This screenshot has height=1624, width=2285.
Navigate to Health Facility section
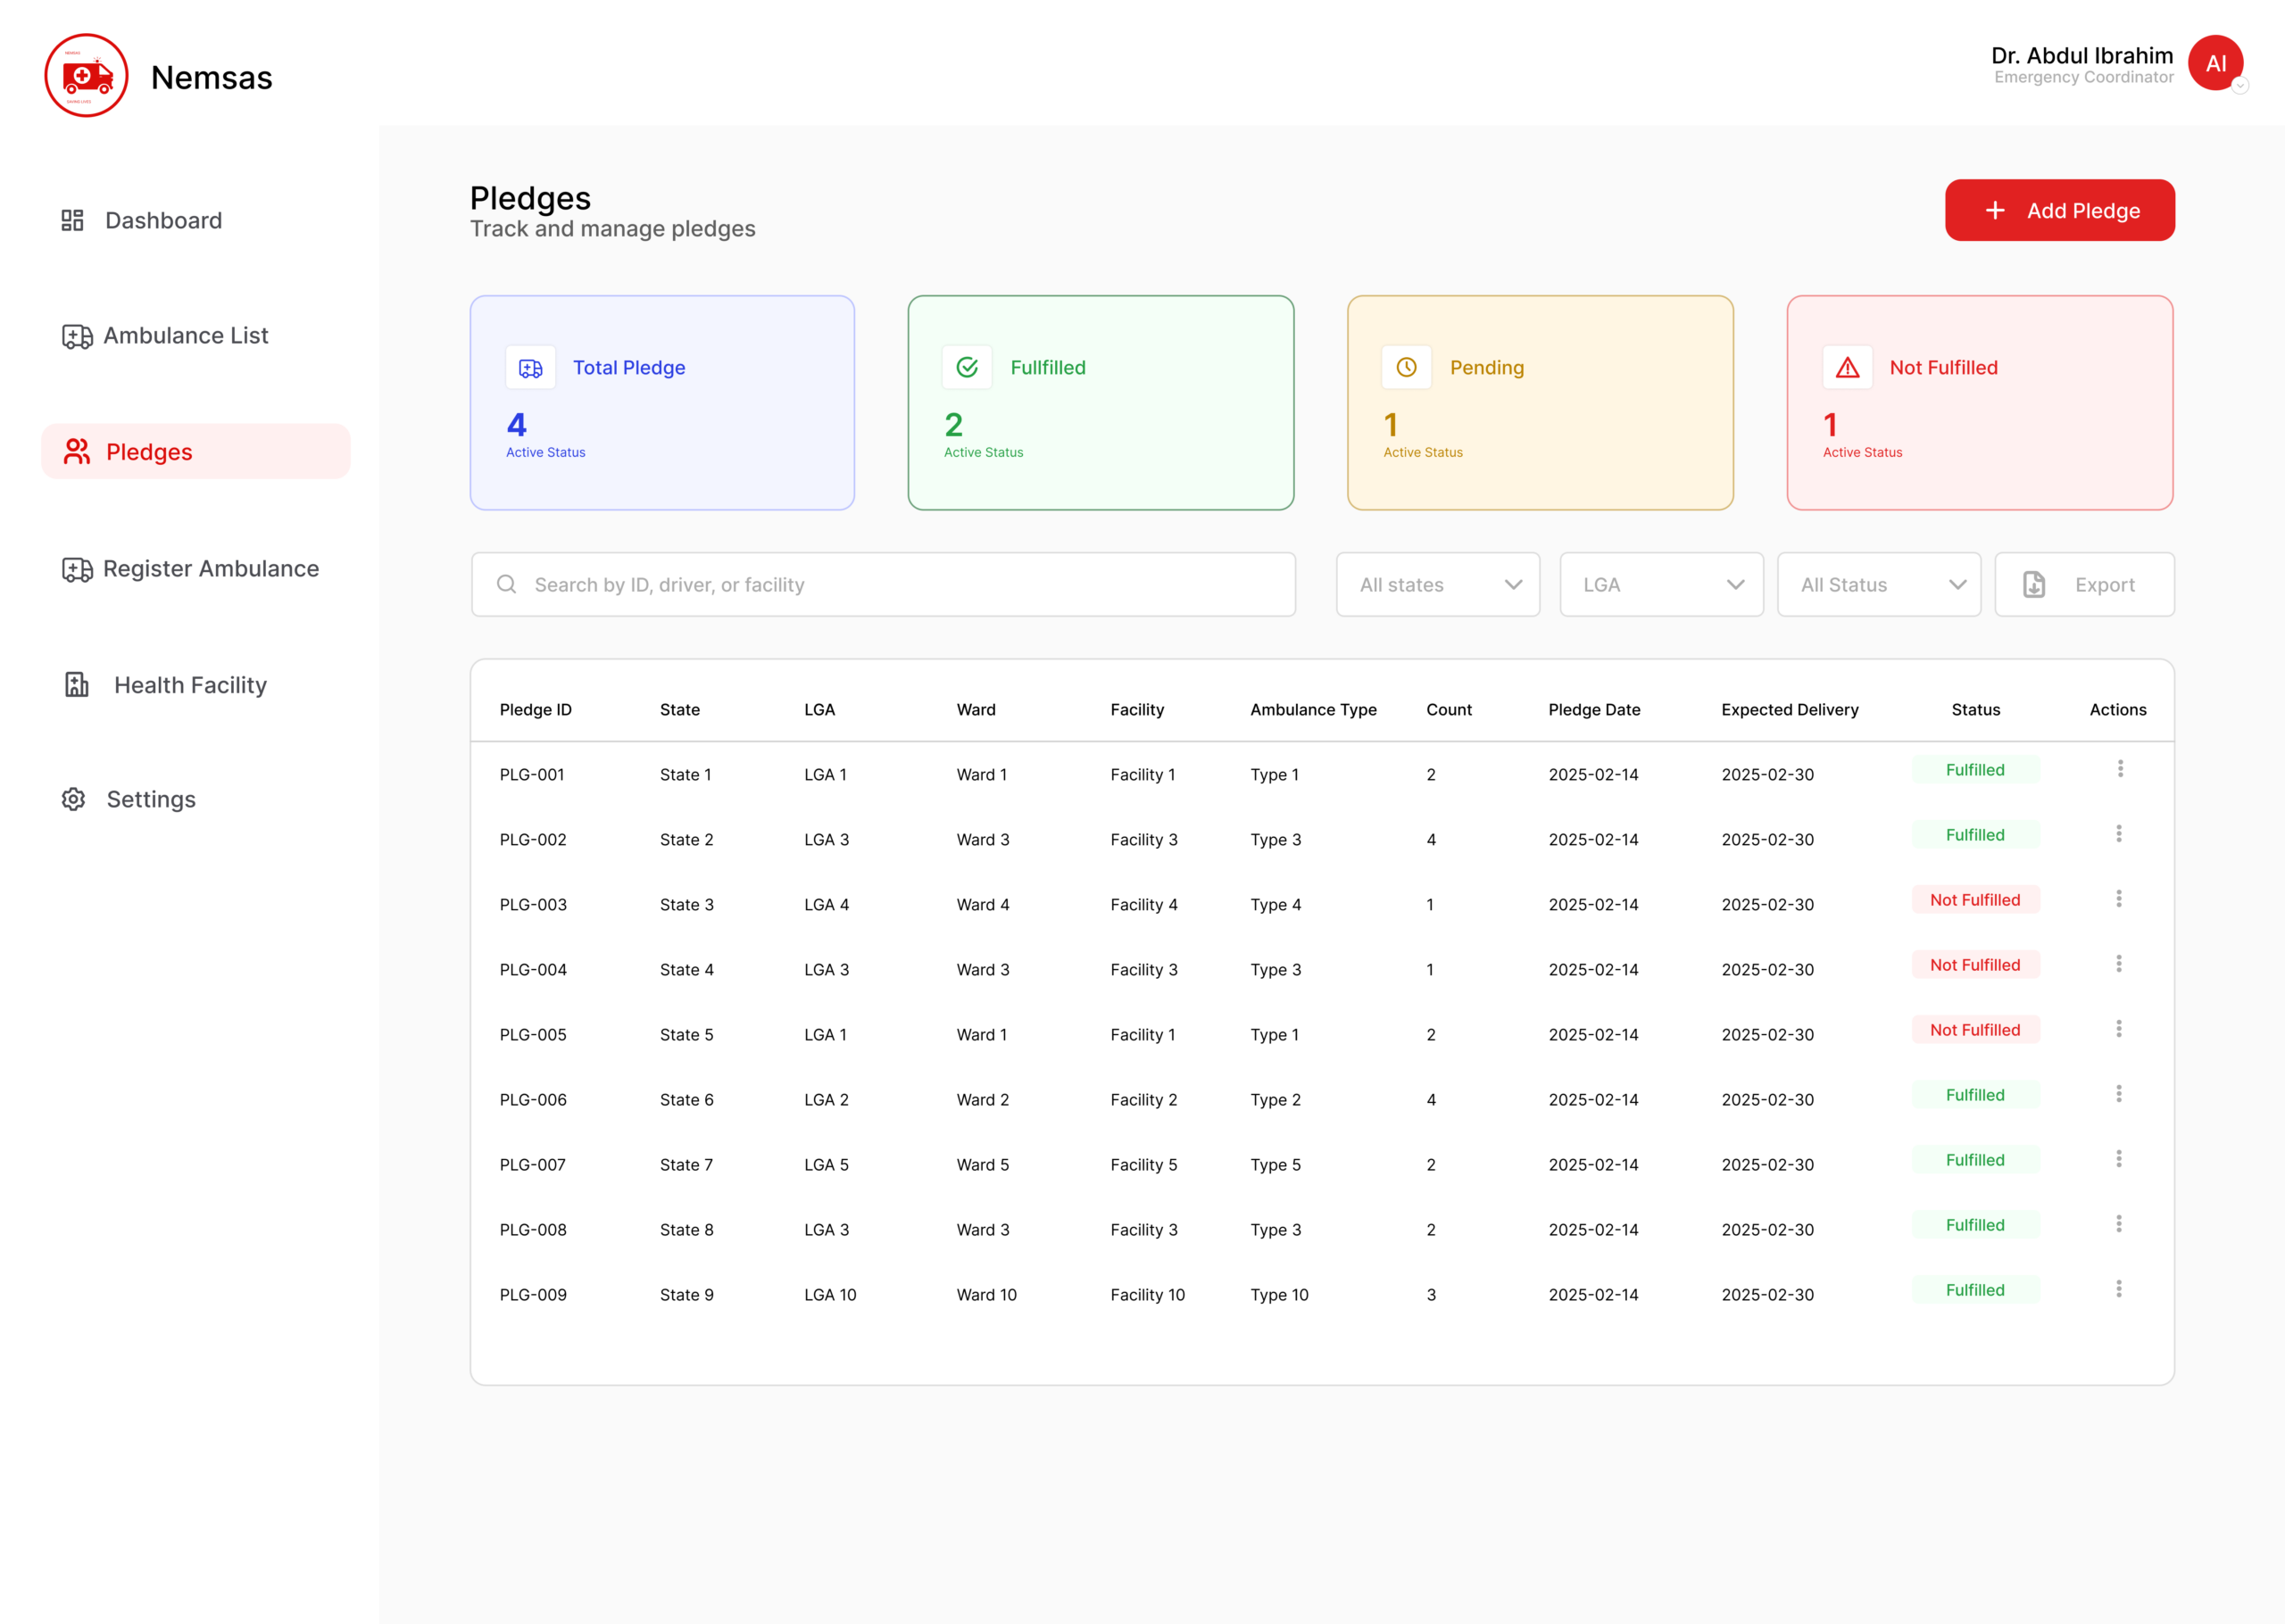coord(165,685)
